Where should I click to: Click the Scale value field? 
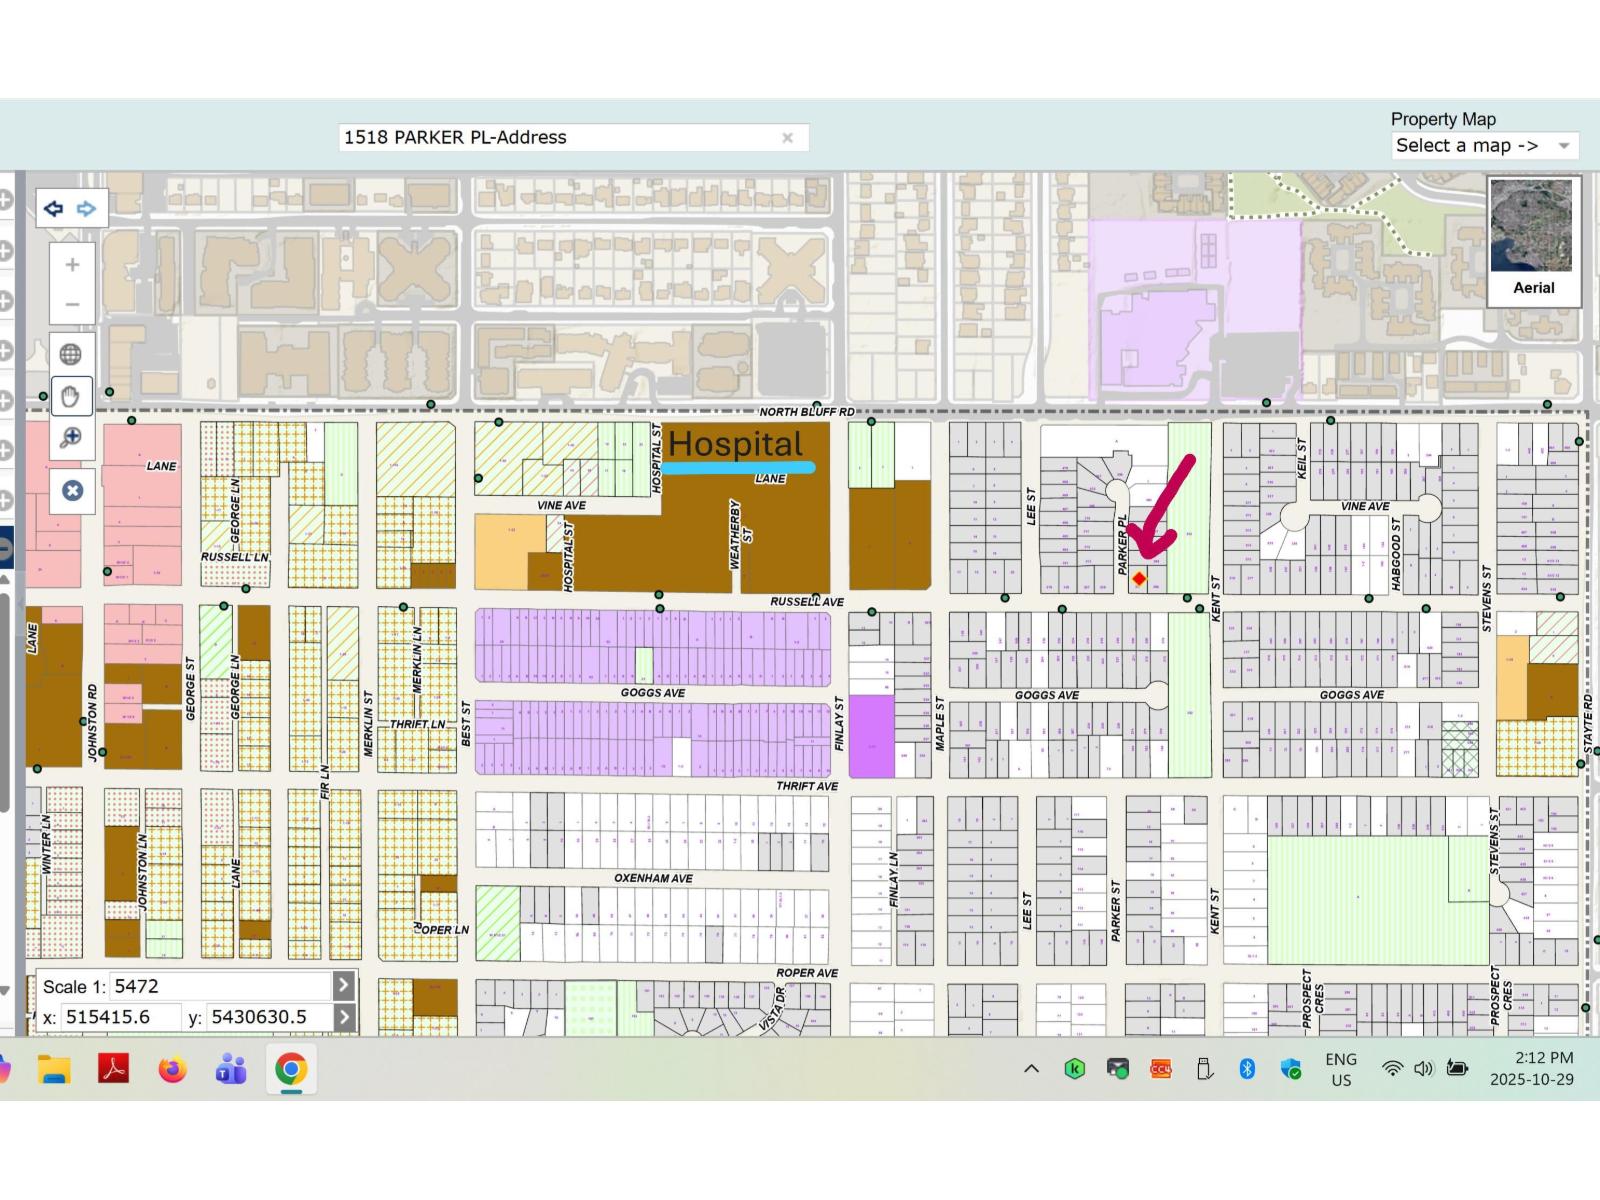(218, 986)
